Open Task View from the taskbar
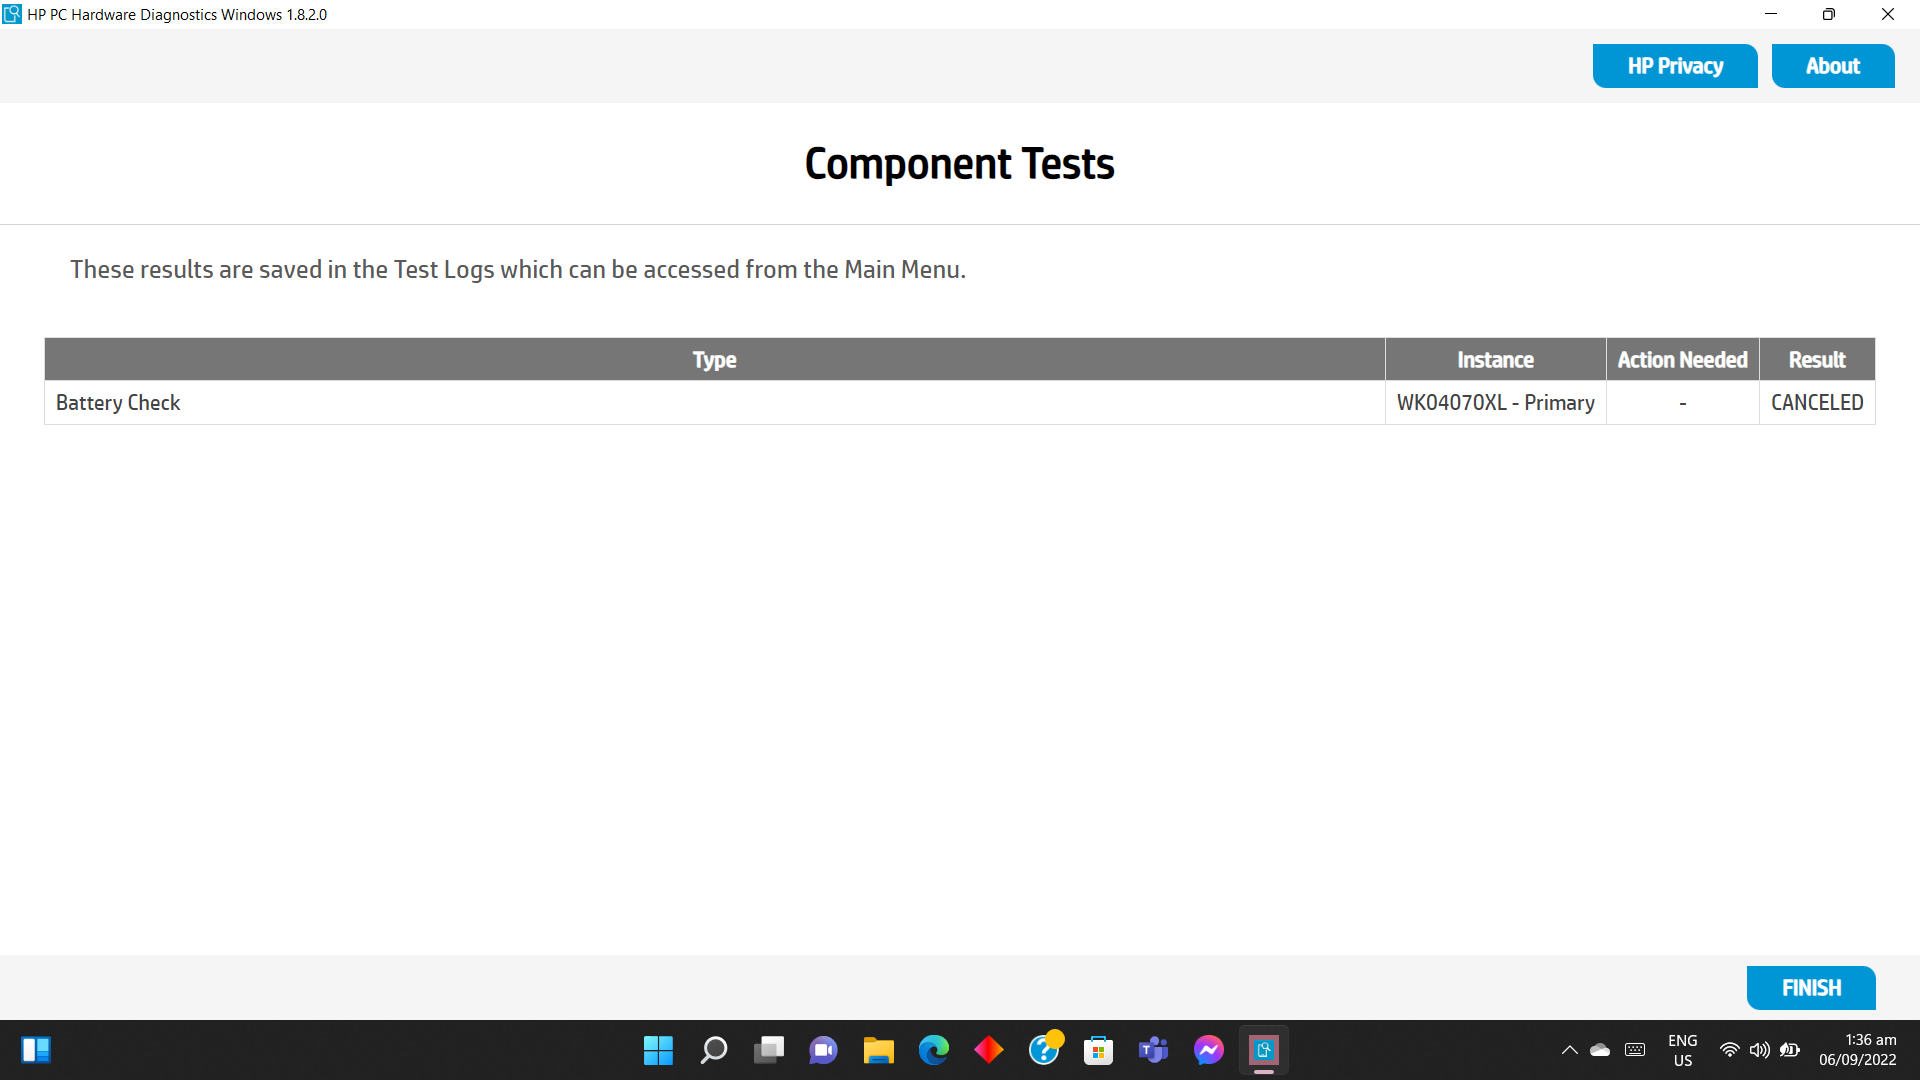 click(769, 1050)
